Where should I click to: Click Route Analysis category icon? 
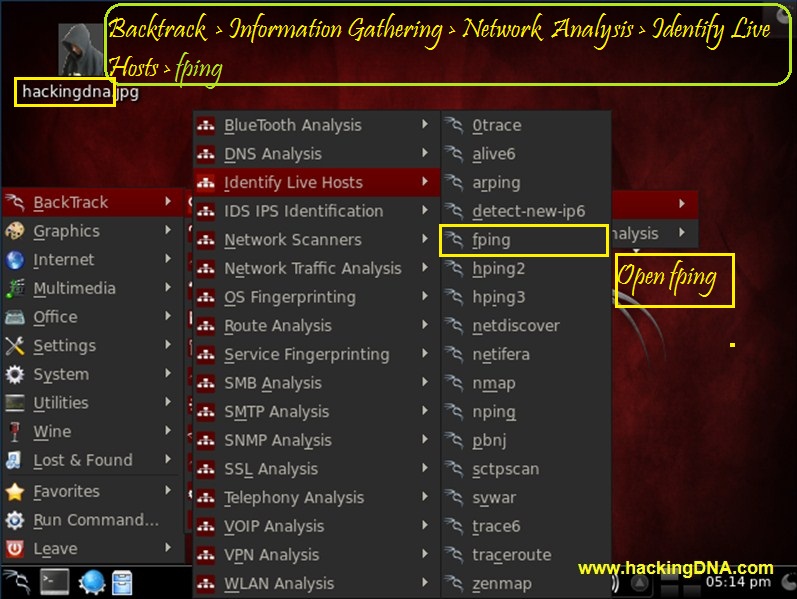click(x=206, y=325)
